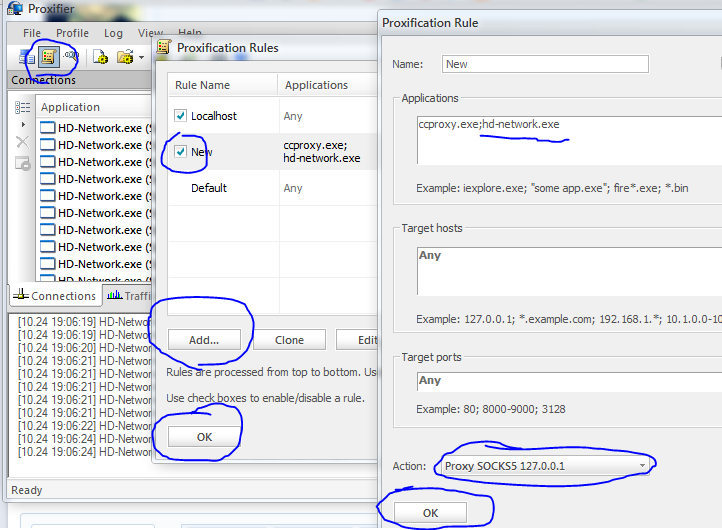The height and width of the screenshot is (530, 722).
Task: Toggle the New rule checkbox
Action: [181, 152]
